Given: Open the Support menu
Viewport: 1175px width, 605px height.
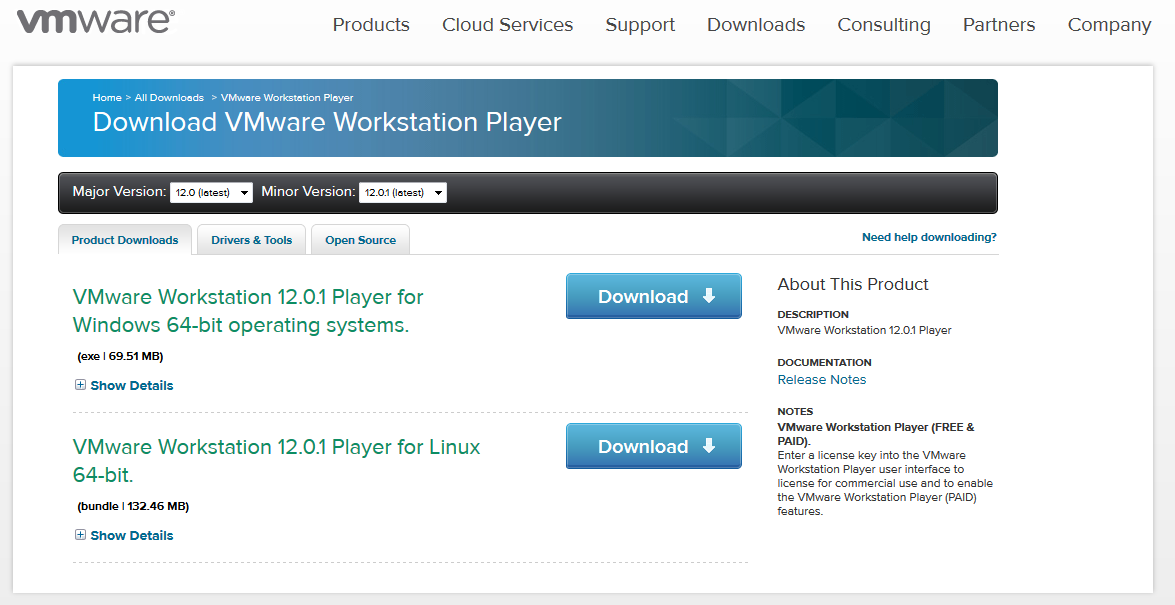Looking at the screenshot, I should pos(640,25).
